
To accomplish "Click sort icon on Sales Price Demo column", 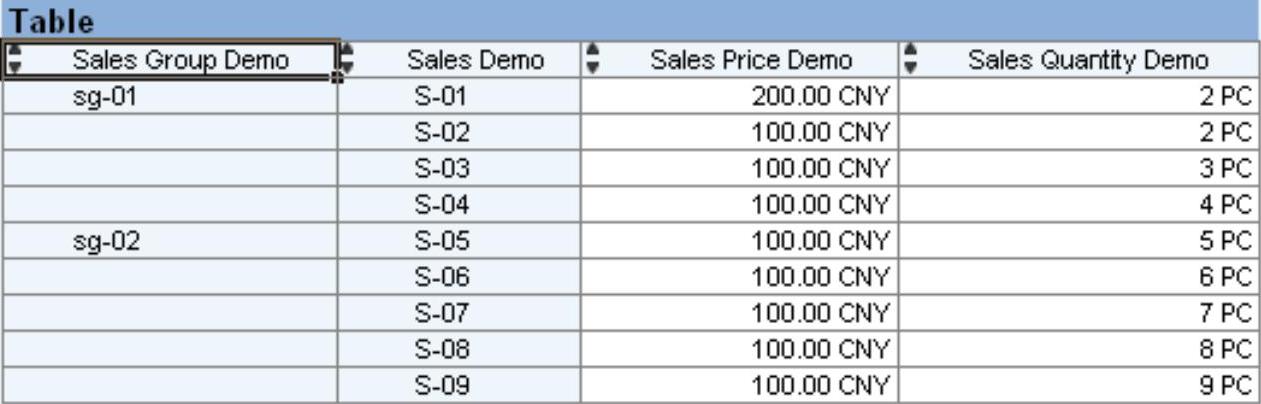I will 592,60.
